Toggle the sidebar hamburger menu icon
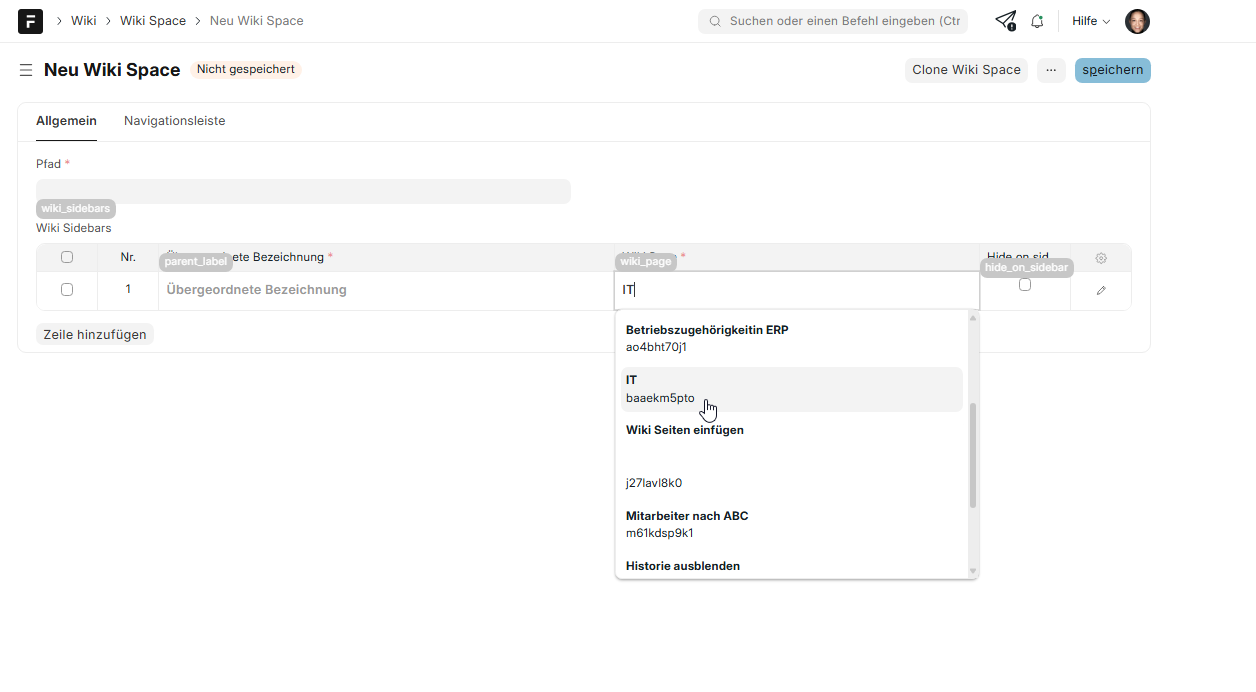Screen dimensions: 1256x692 (26, 70)
